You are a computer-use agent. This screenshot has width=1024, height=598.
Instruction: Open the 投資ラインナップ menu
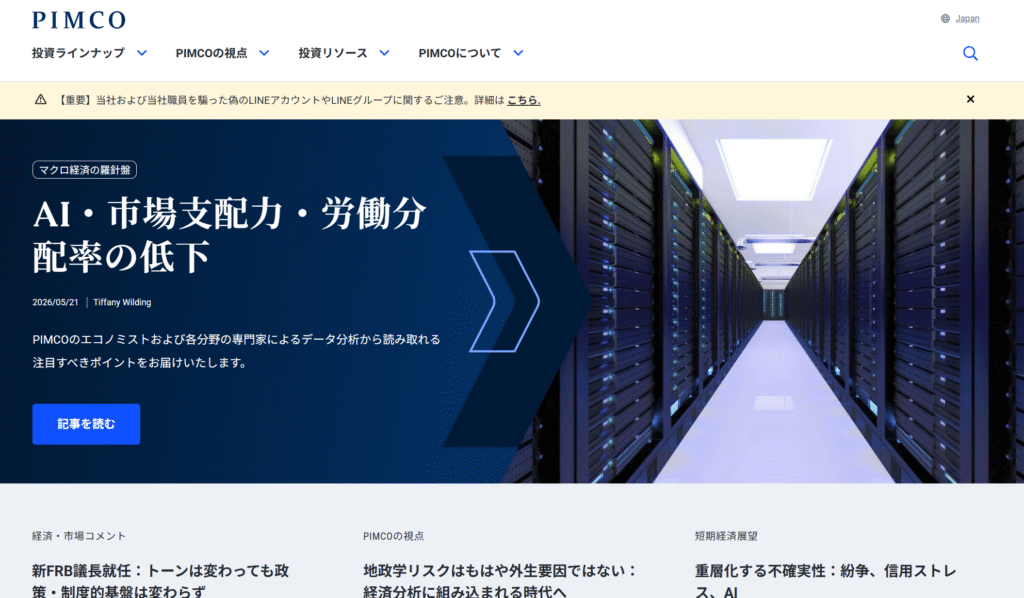(78, 53)
